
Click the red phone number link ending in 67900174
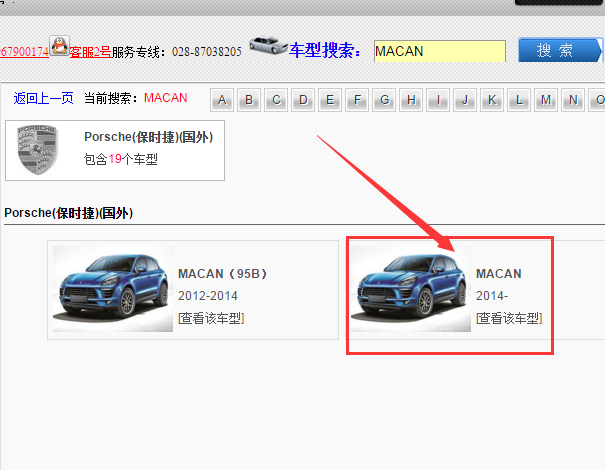(x=24, y=52)
